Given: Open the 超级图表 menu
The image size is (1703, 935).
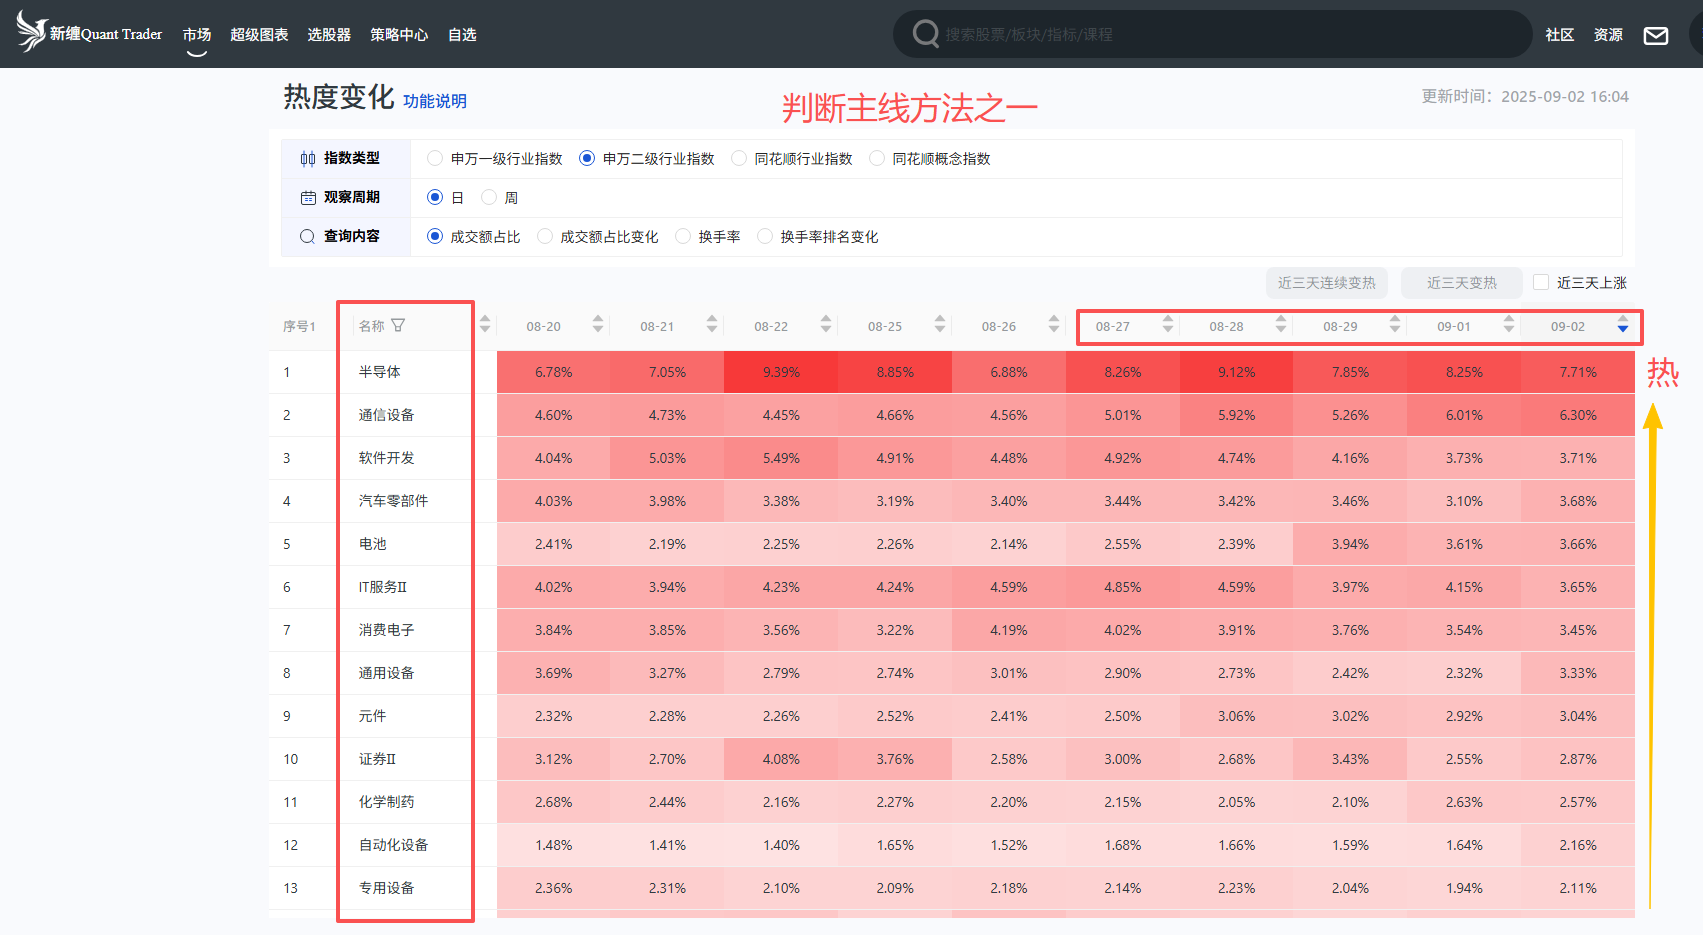Looking at the screenshot, I should pyautogui.click(x=259, y=34).
